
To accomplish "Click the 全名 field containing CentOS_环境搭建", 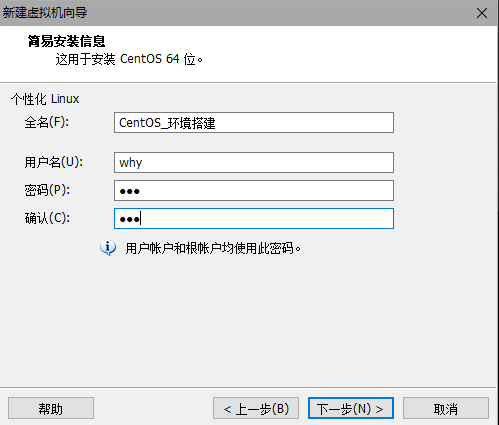I will [254, 123].
